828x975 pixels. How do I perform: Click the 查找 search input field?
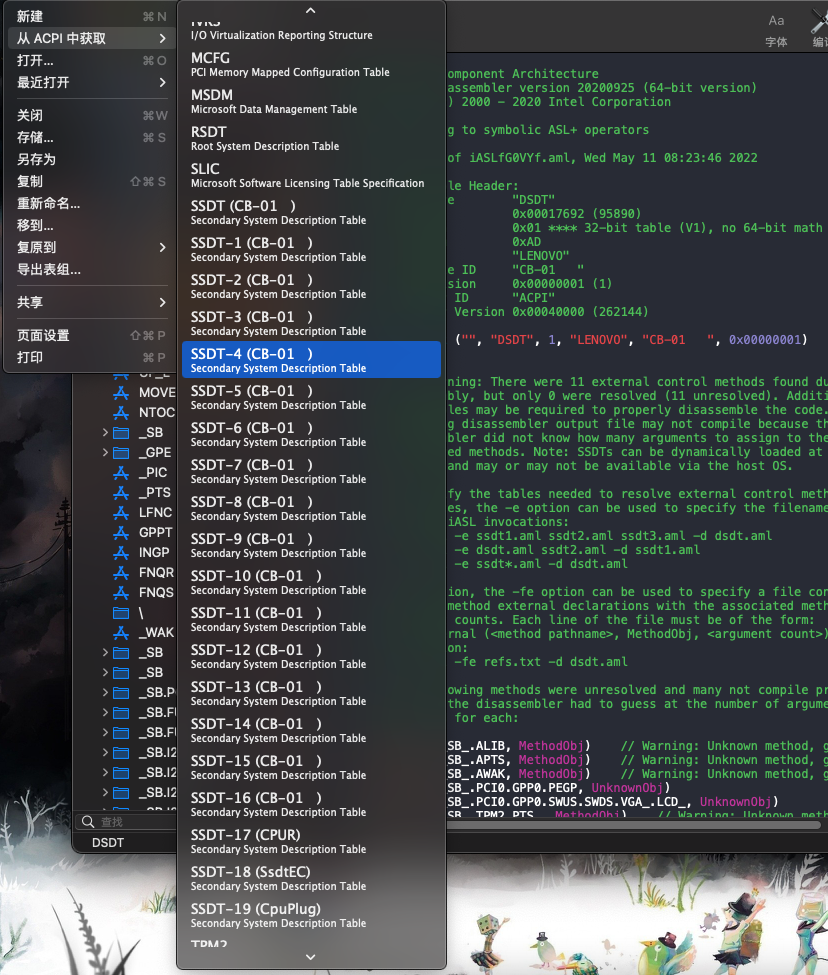[x=130, y=821]
